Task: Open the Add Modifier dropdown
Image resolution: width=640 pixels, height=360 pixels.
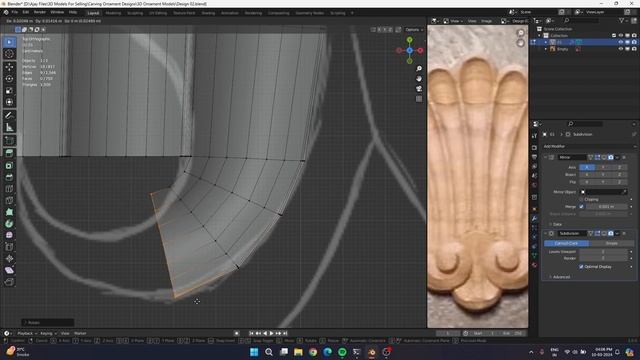Action: click(589, 146)
